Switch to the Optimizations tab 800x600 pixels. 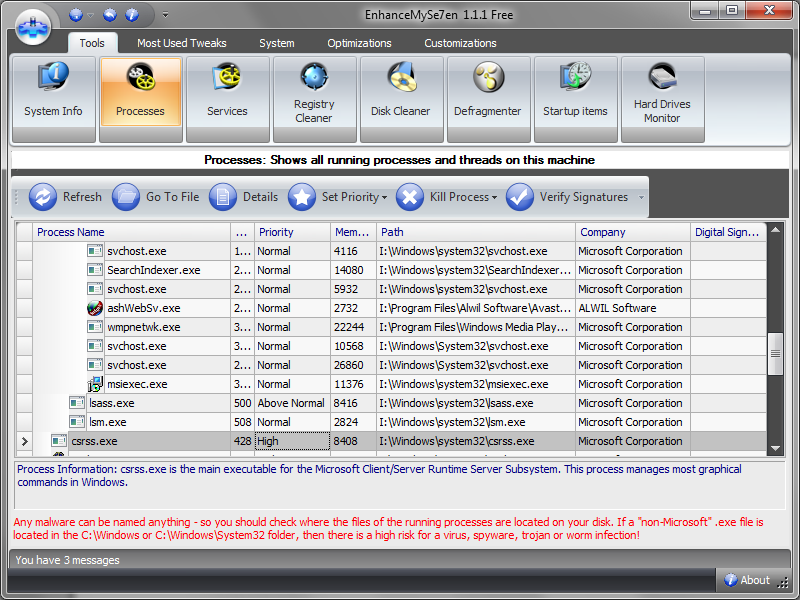point(359,43)
